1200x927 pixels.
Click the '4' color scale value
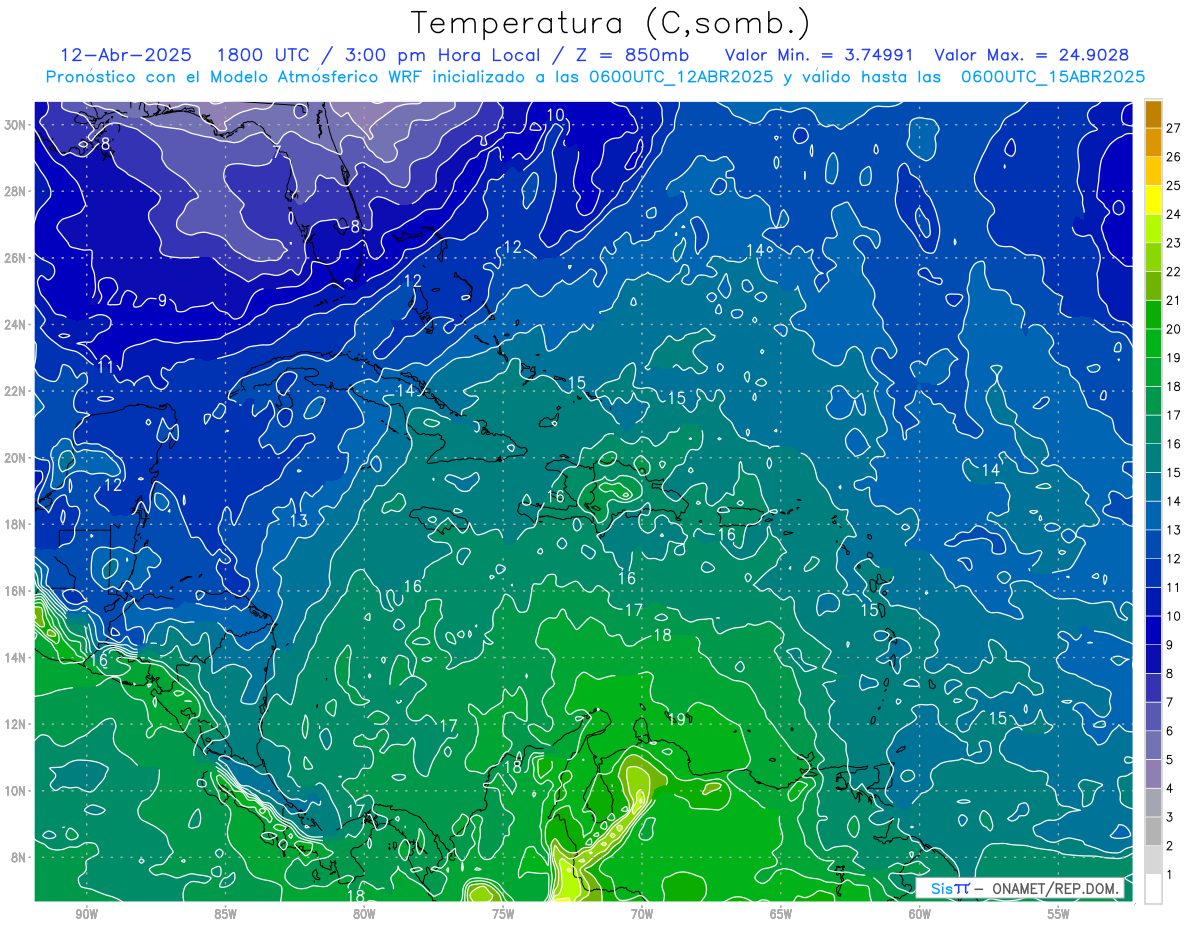(x=1170, y=789)
